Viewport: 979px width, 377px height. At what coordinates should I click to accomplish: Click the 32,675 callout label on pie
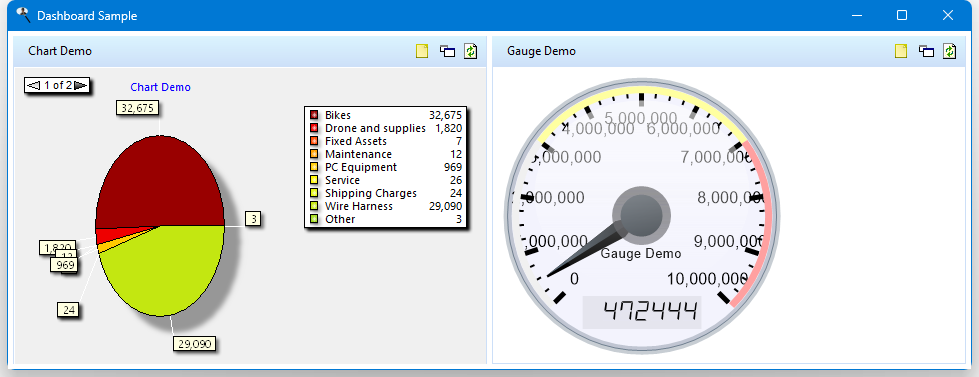pyautogui.click(x=137, y=108)
